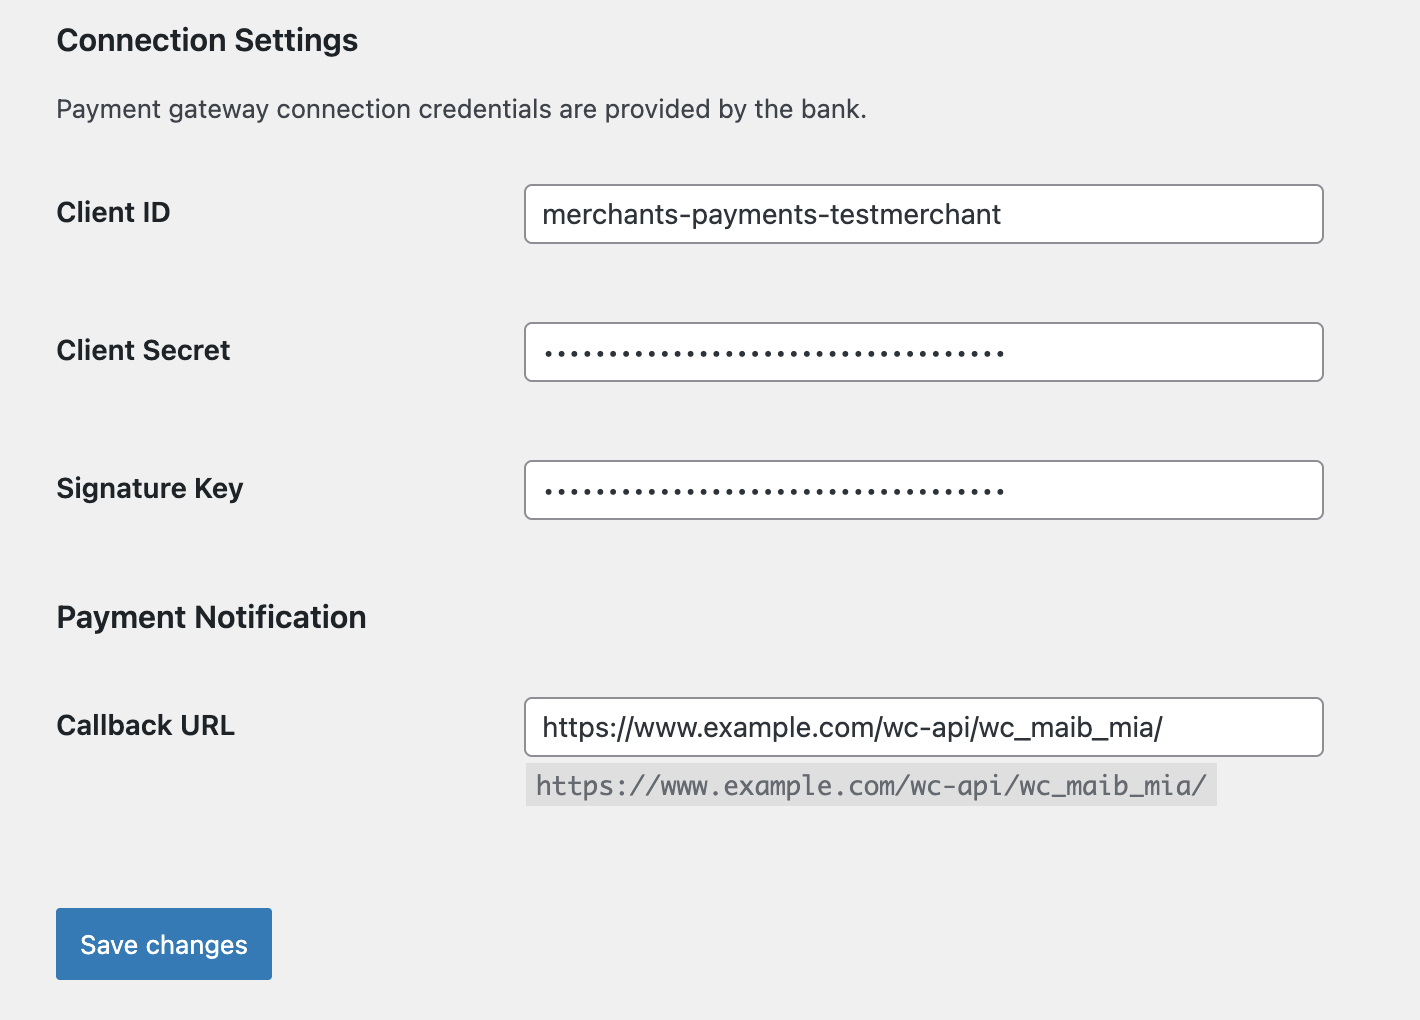1420x1020 pixels.
Task: Click the masked dots in Signature Key
Action: [773, 491]
